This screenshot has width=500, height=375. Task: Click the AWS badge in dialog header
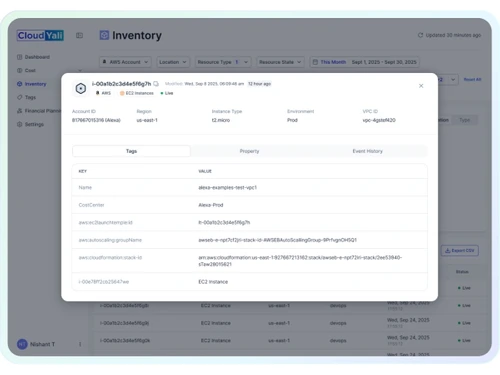click(x=103, y=93)
